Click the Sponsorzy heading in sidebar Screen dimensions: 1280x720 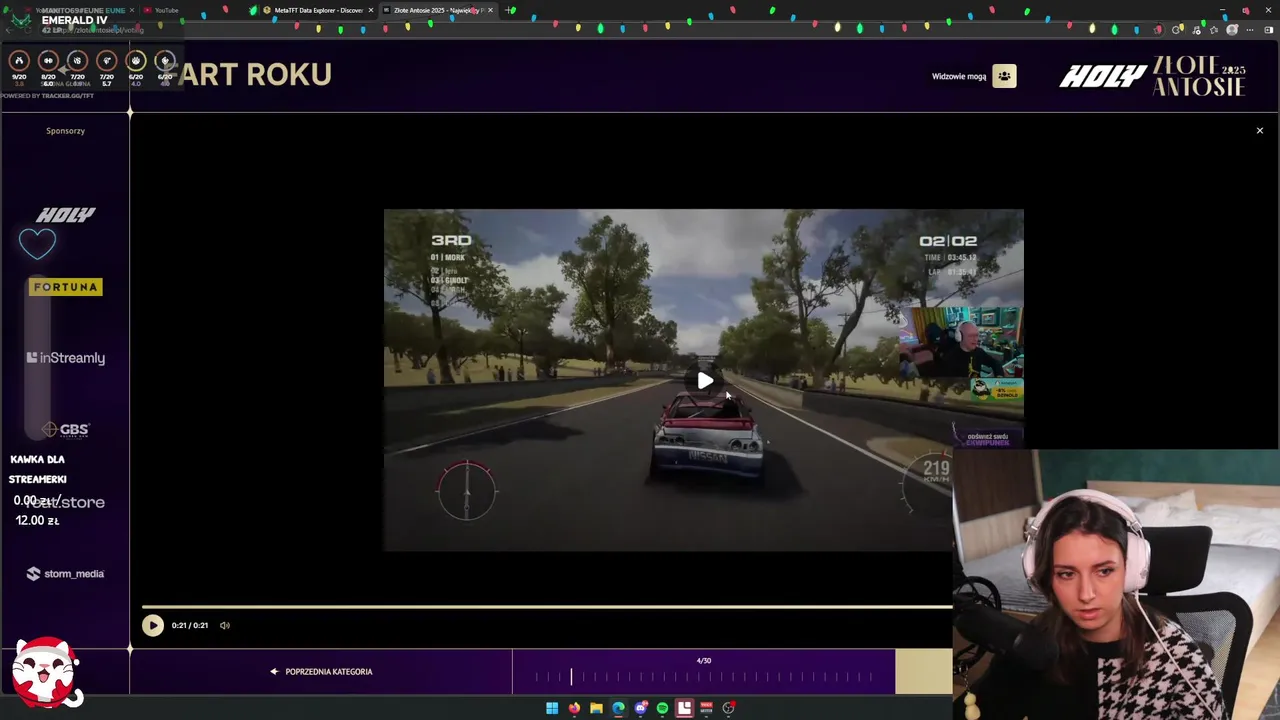65,131
